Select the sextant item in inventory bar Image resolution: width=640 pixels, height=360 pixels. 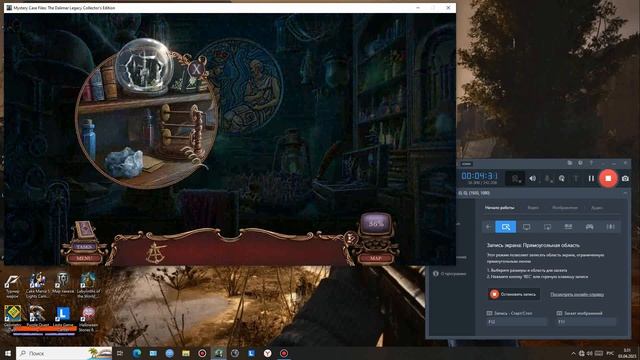[156, 253]
